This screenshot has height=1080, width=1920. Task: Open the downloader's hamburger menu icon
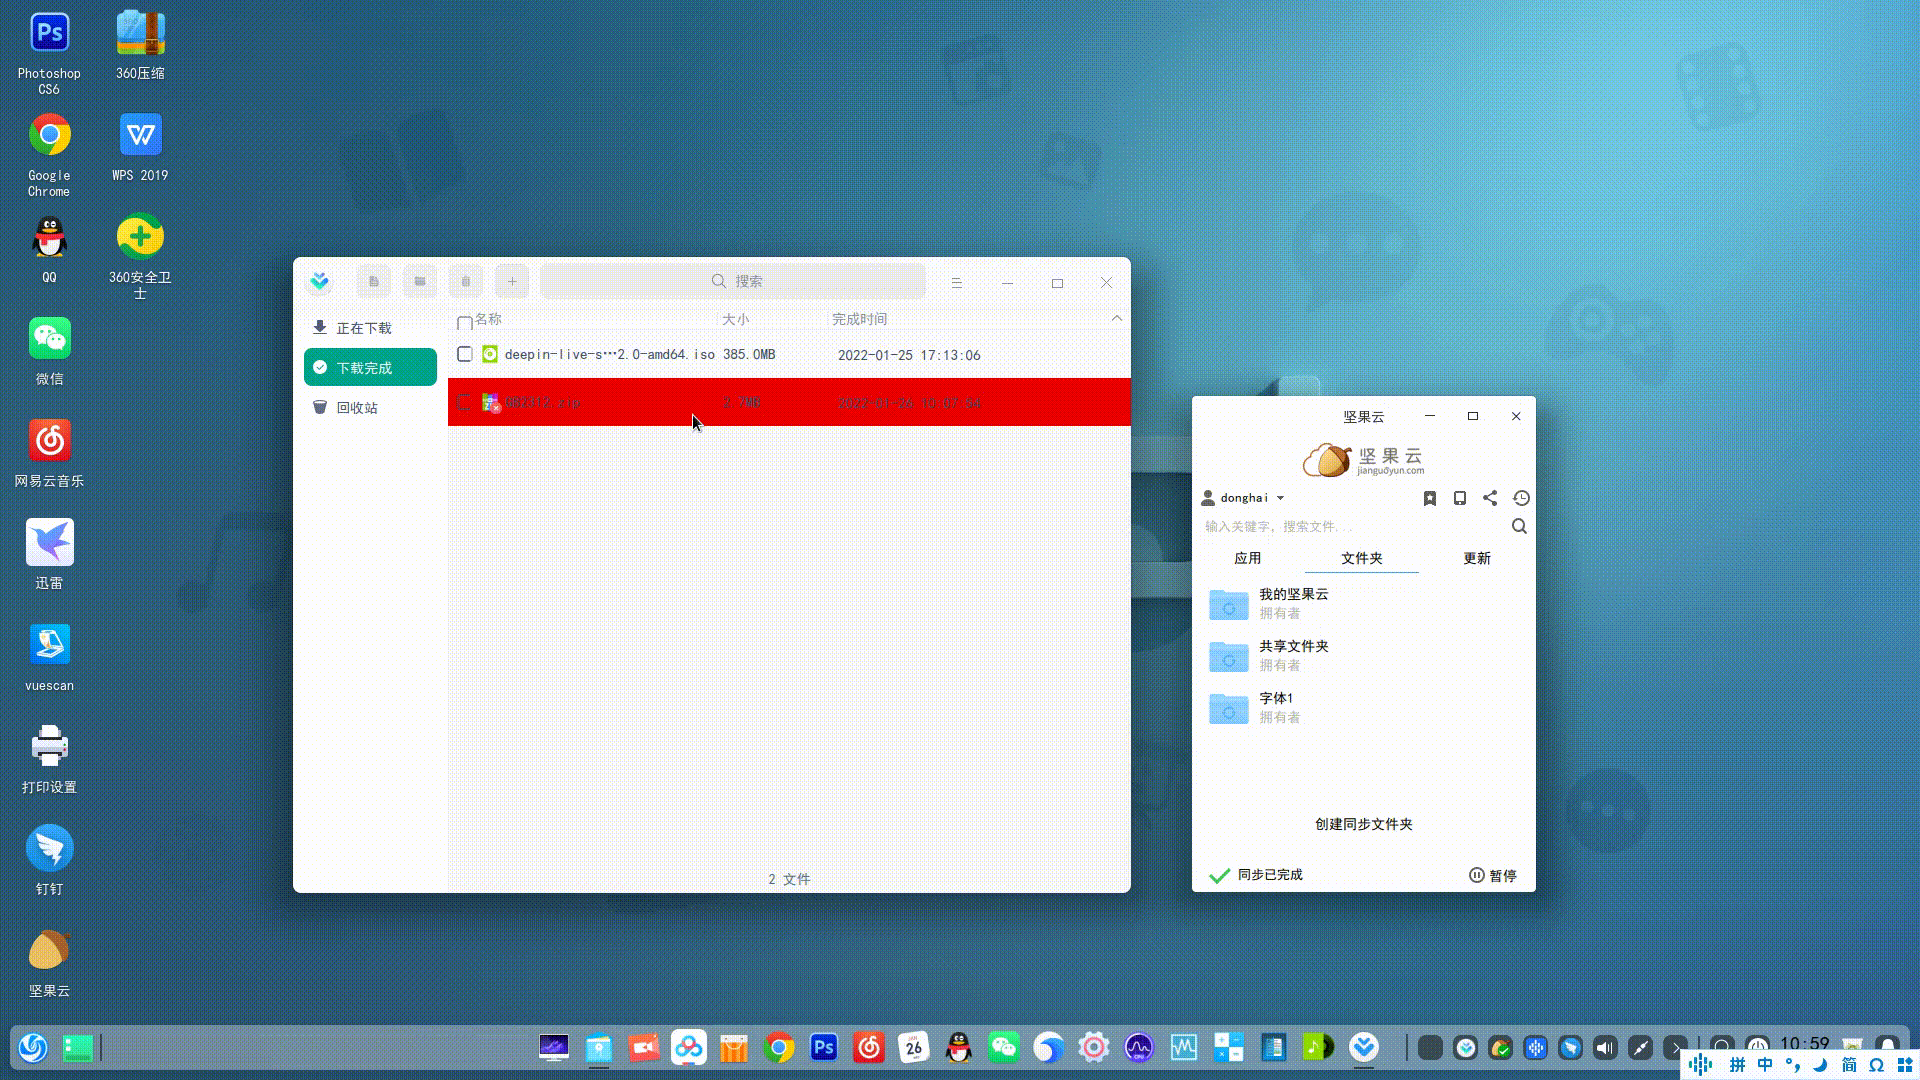point(957,282)
